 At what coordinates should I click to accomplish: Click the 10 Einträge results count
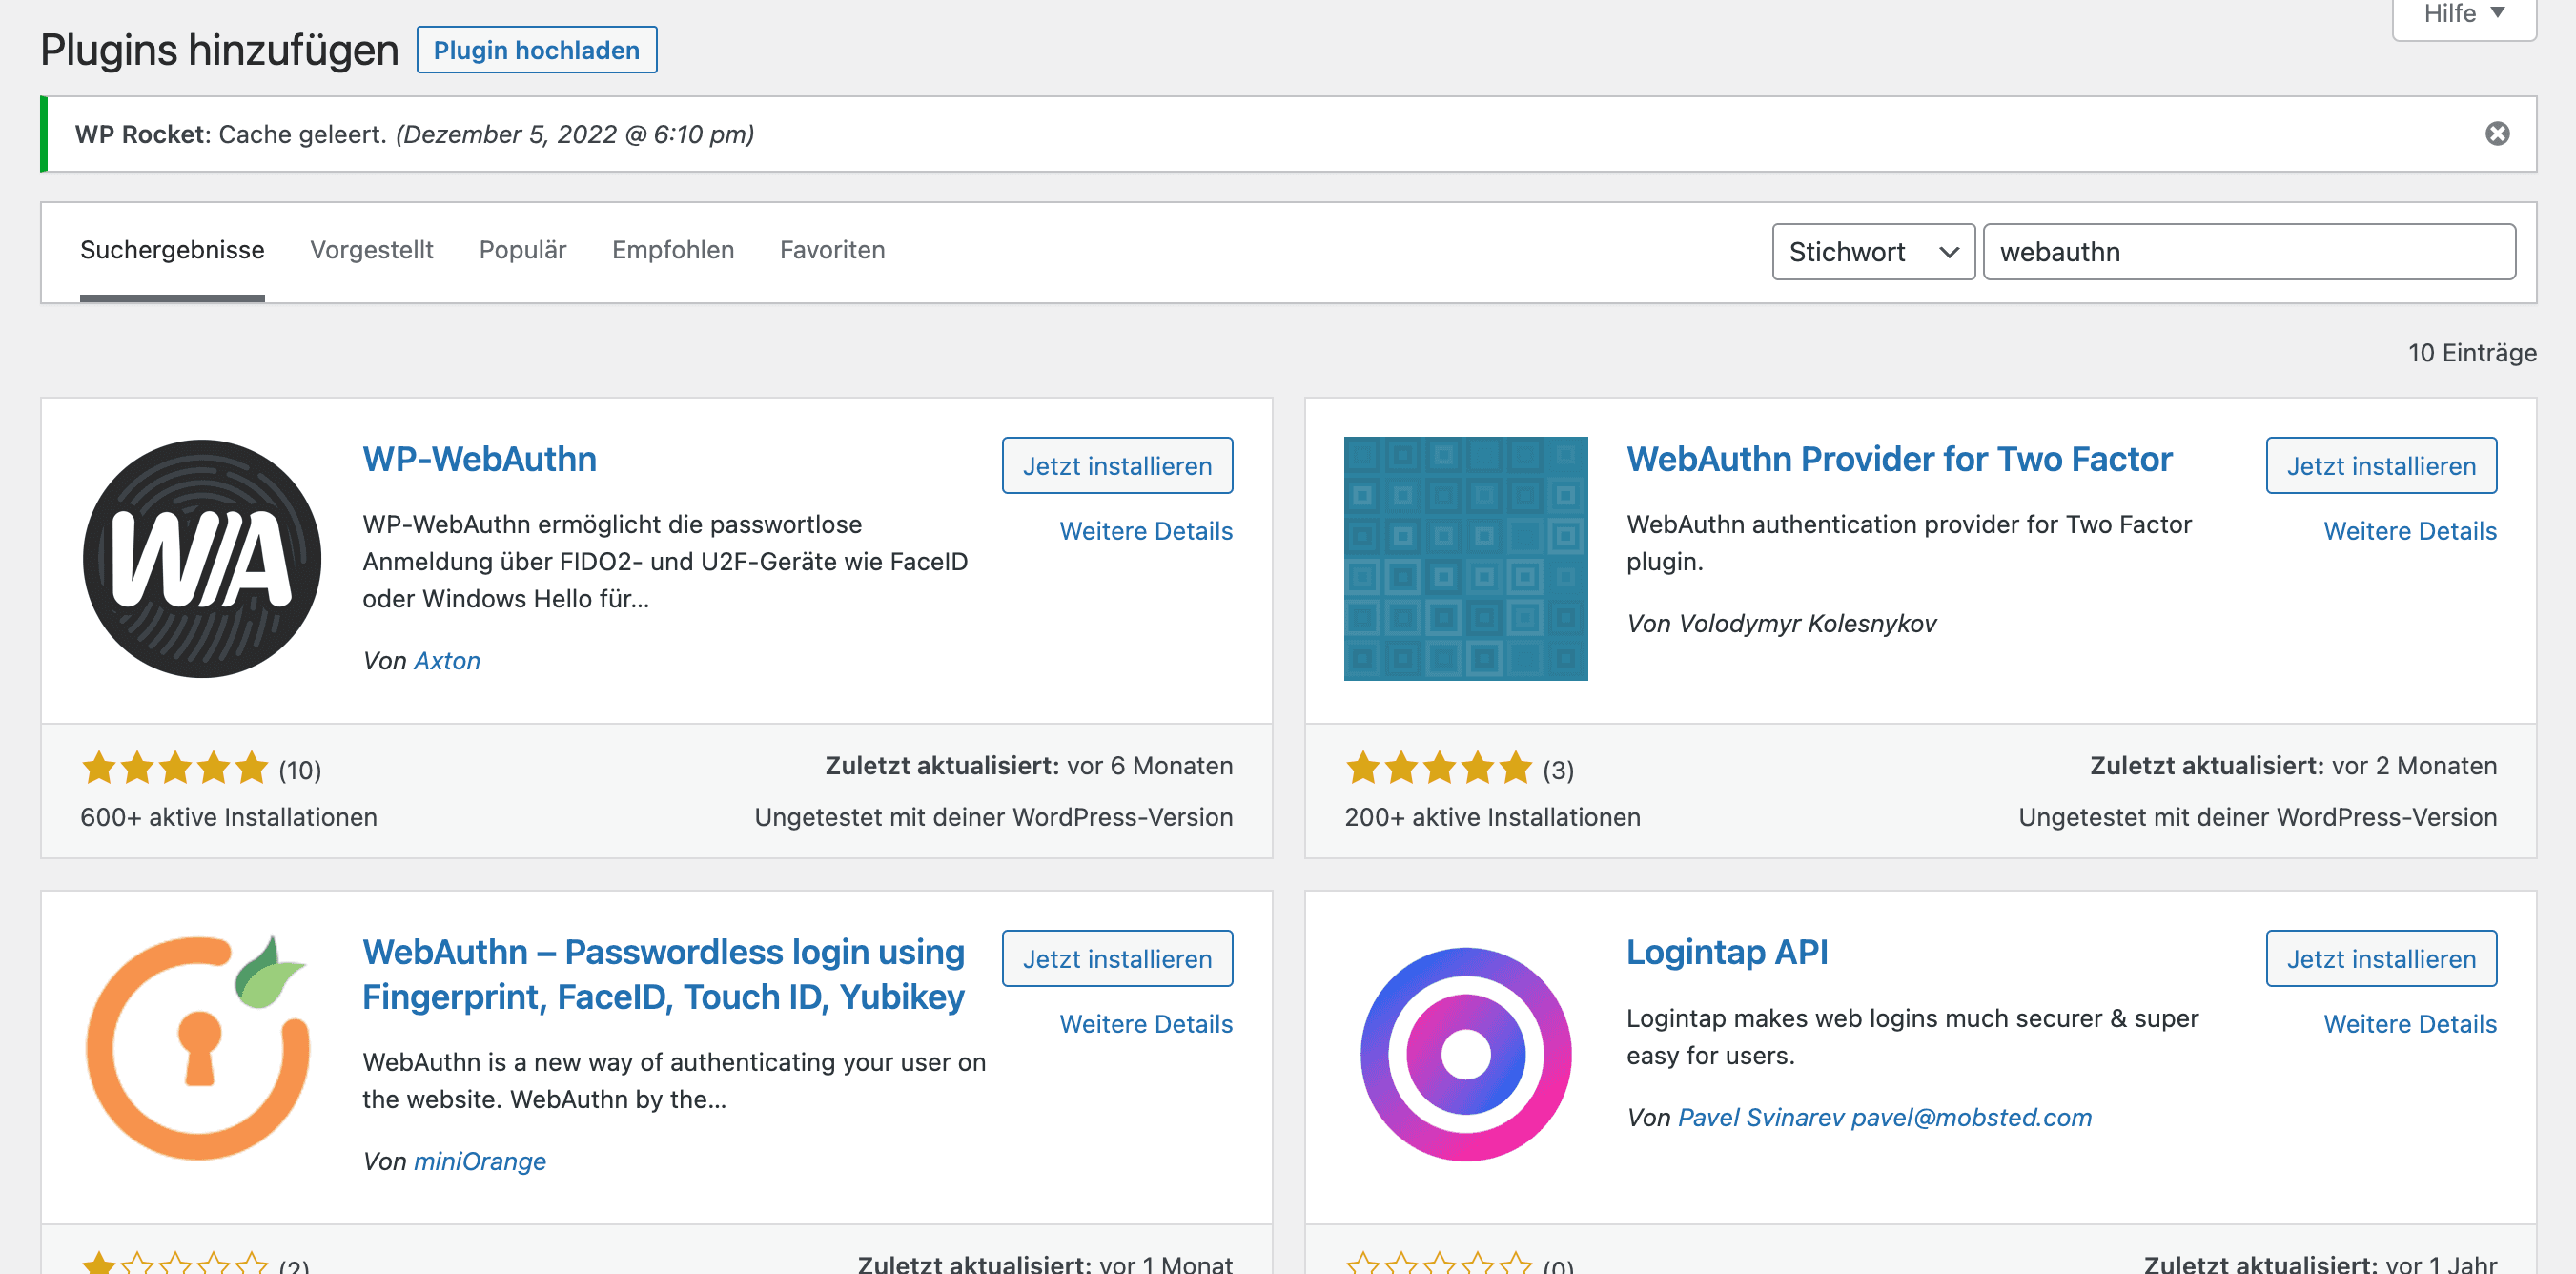point(2472,353)
